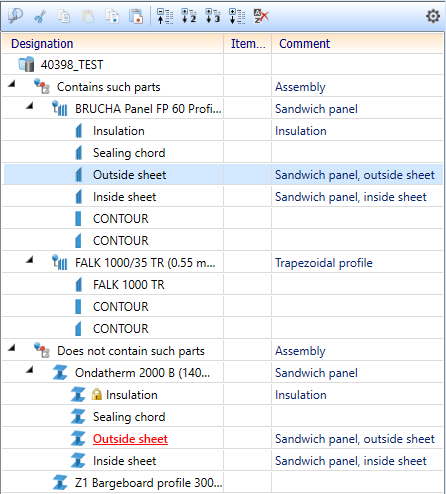The height and width of the screenshot is (494, 446).
Task: Click the search magnifier toolbar icon
Action: click(x=15, y=16)
